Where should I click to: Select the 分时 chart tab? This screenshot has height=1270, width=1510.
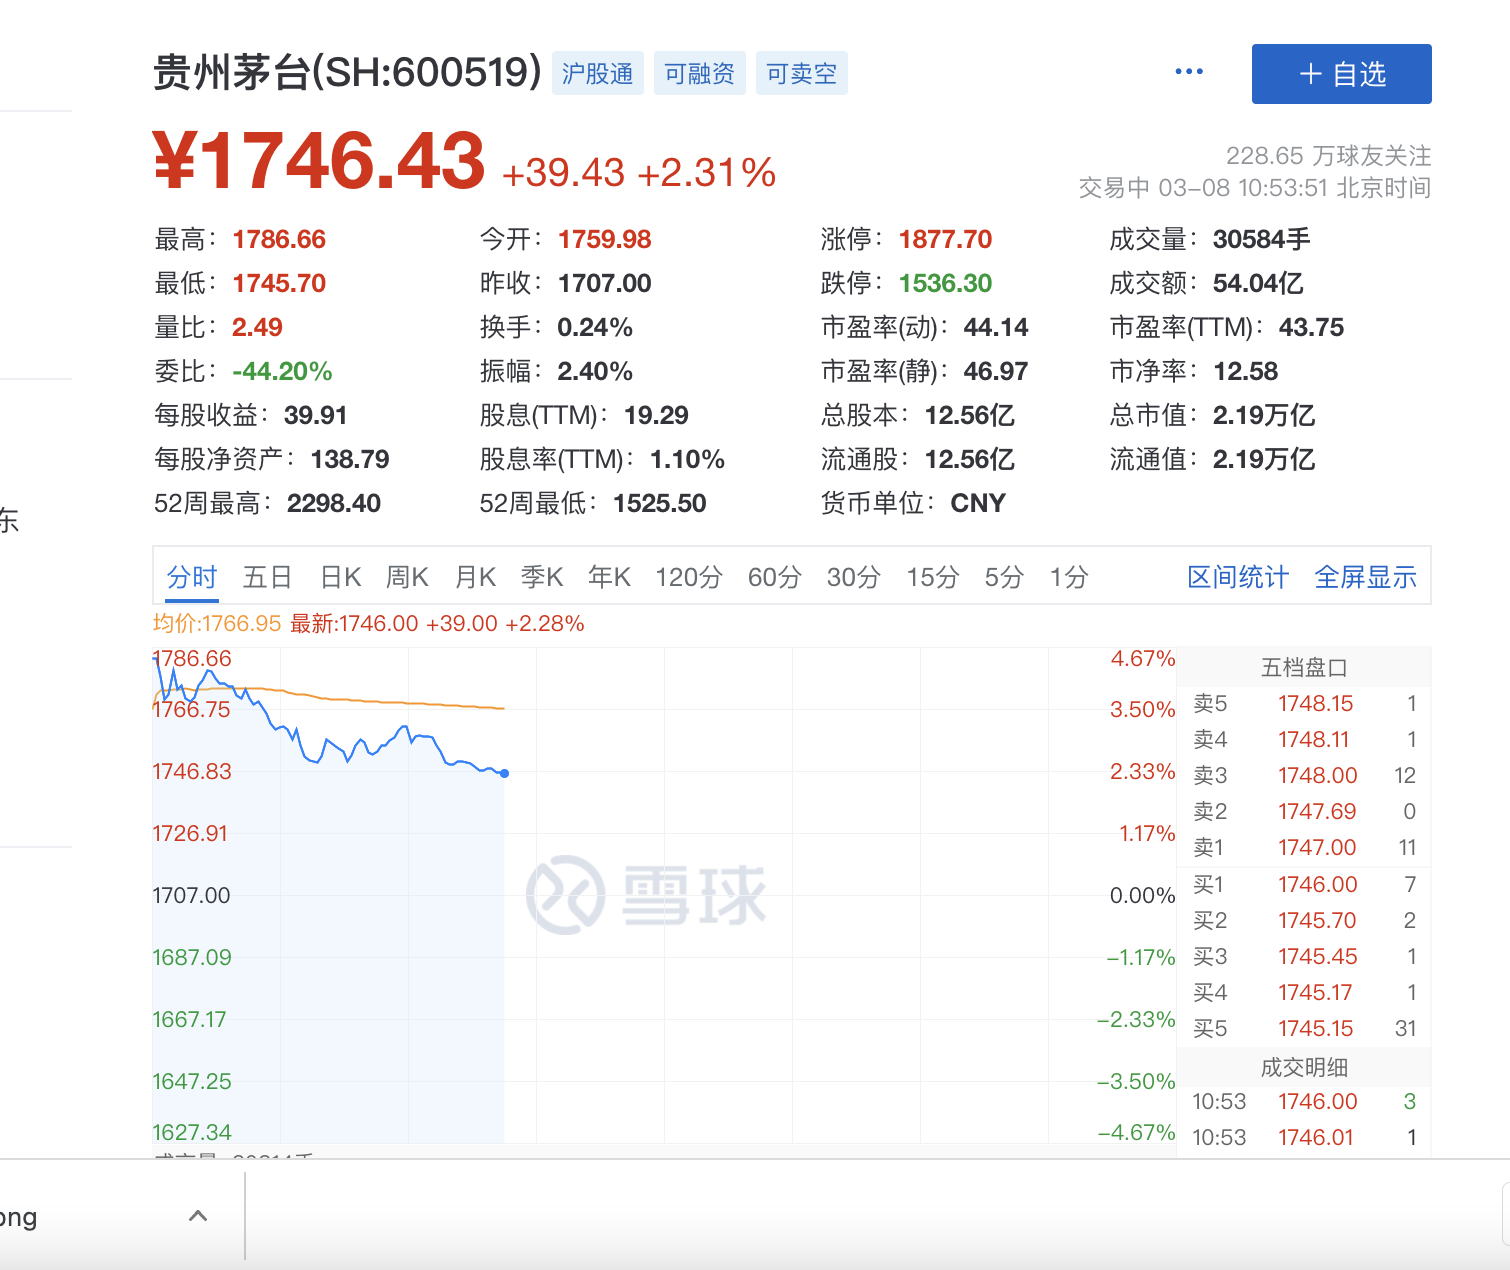pyautogui.click(x=192, y=577)
